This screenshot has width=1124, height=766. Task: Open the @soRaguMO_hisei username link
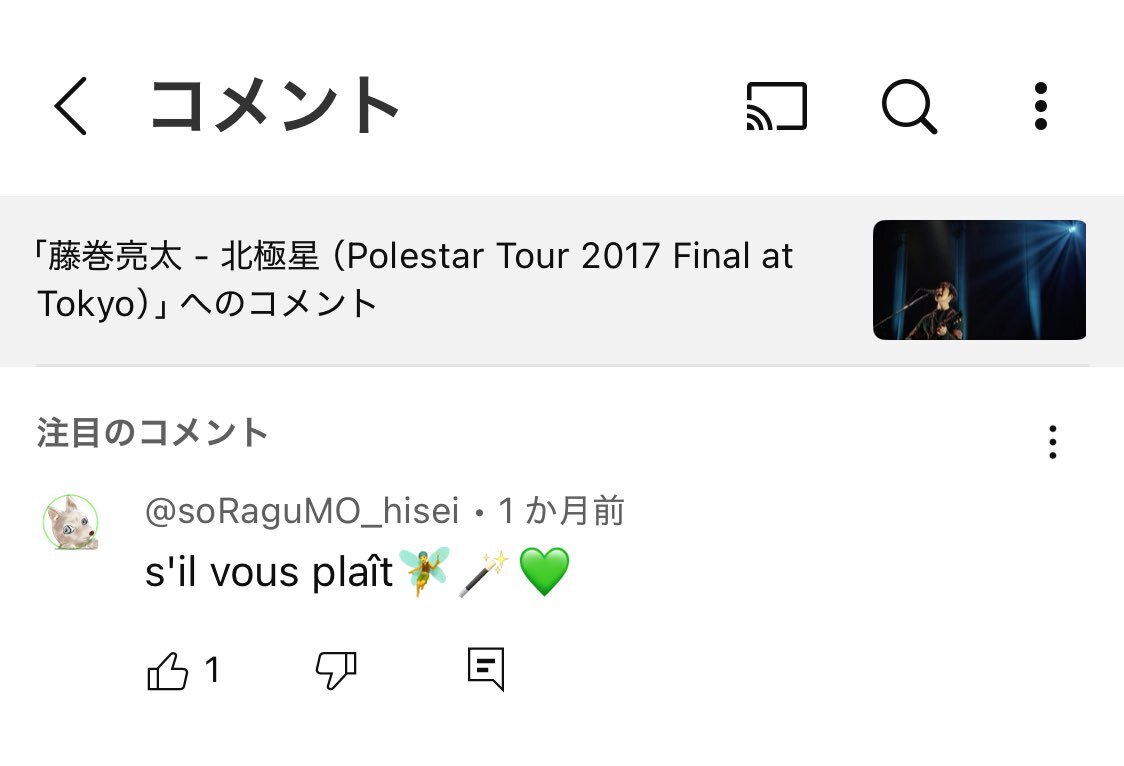point(302,512)
